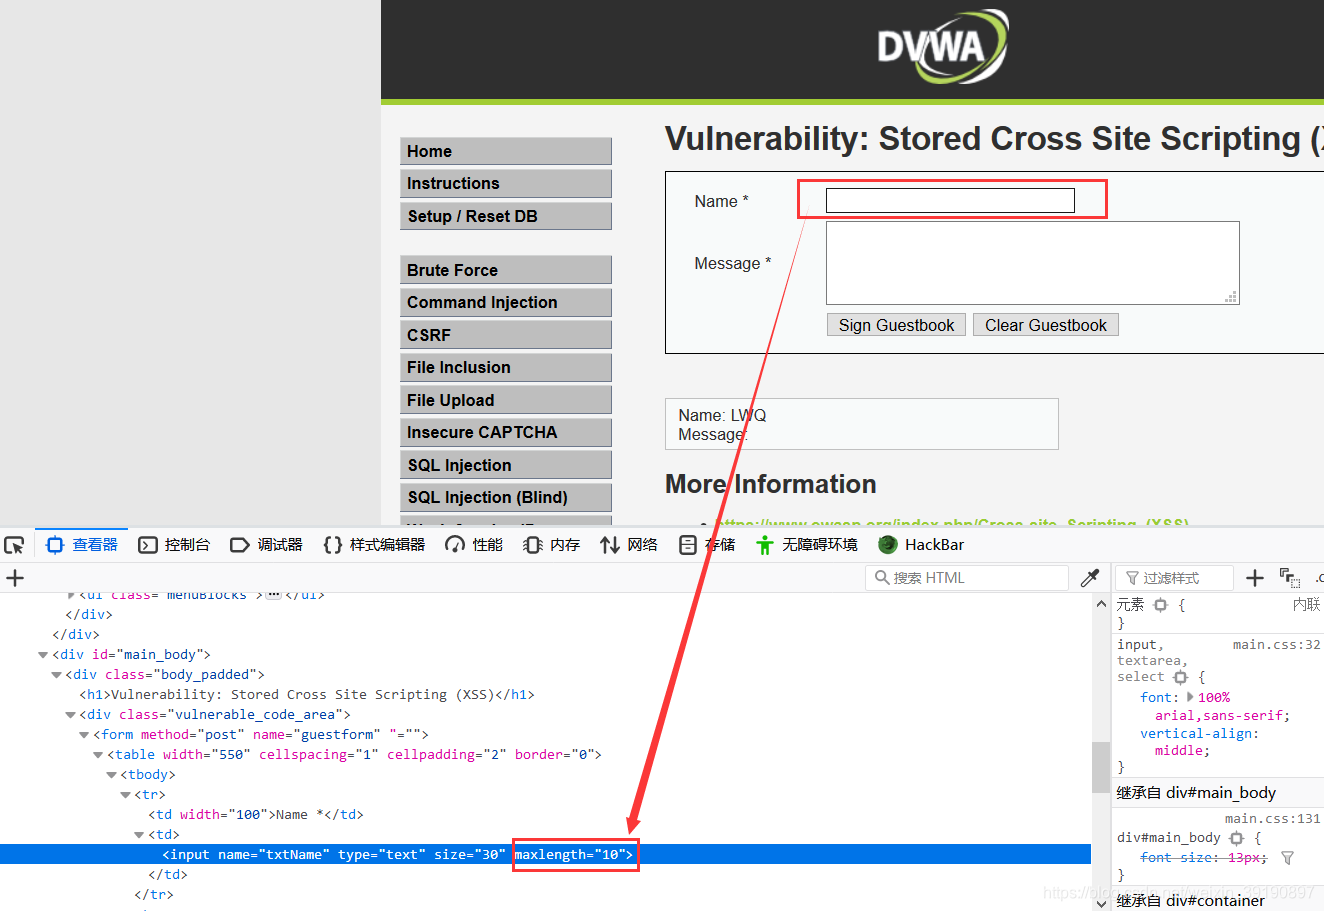Viewport: 1324px width, 911px height.
Task: Open the File Upload page
Action: pos(505,400)
